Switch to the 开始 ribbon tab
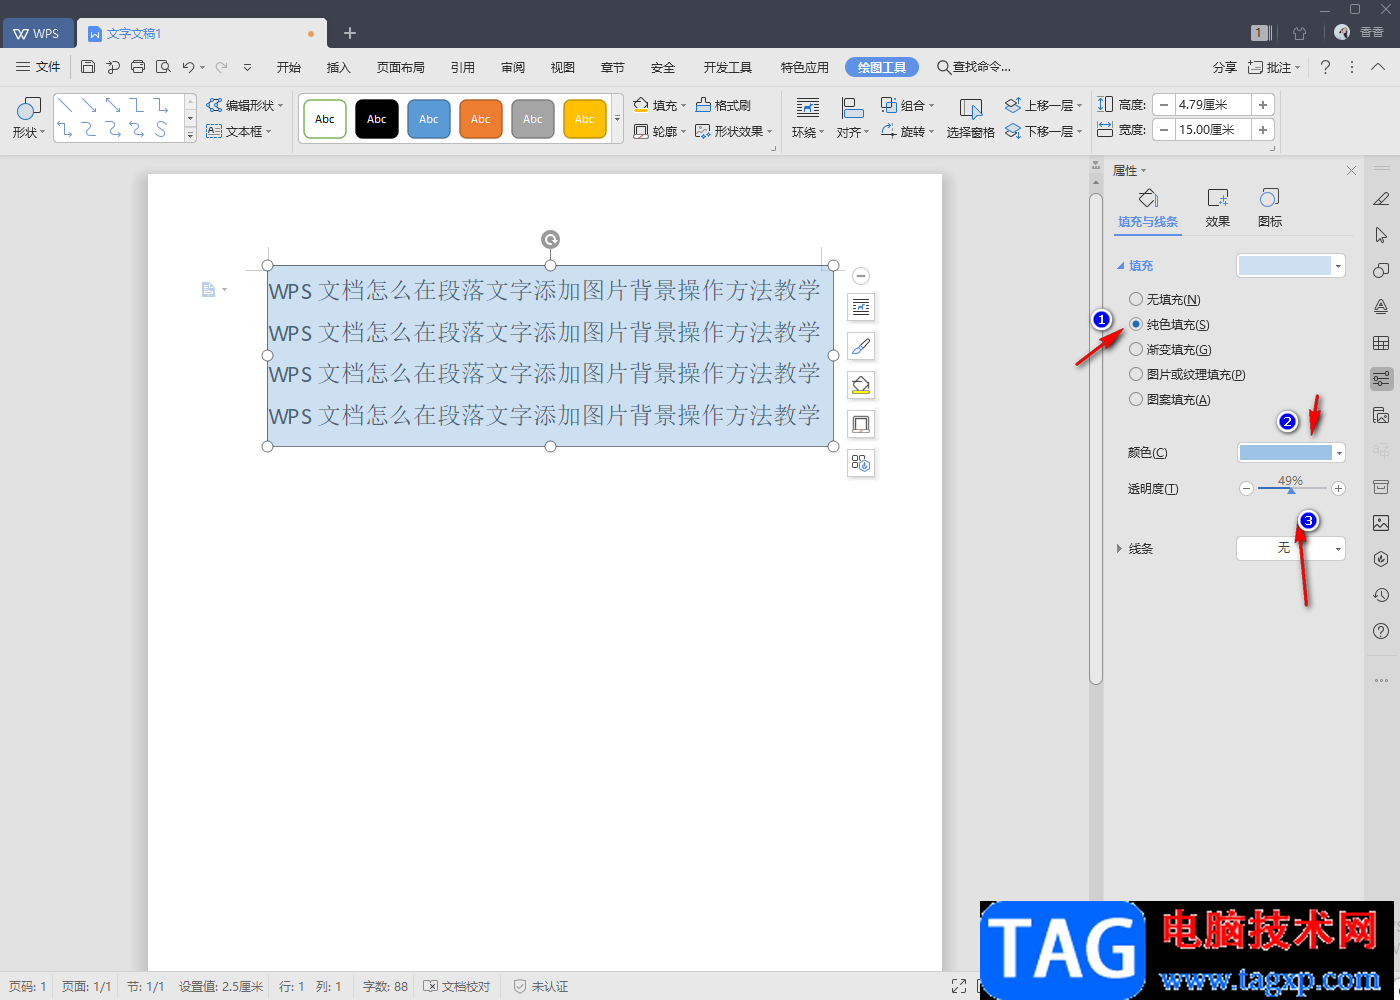 pos(289,67)
